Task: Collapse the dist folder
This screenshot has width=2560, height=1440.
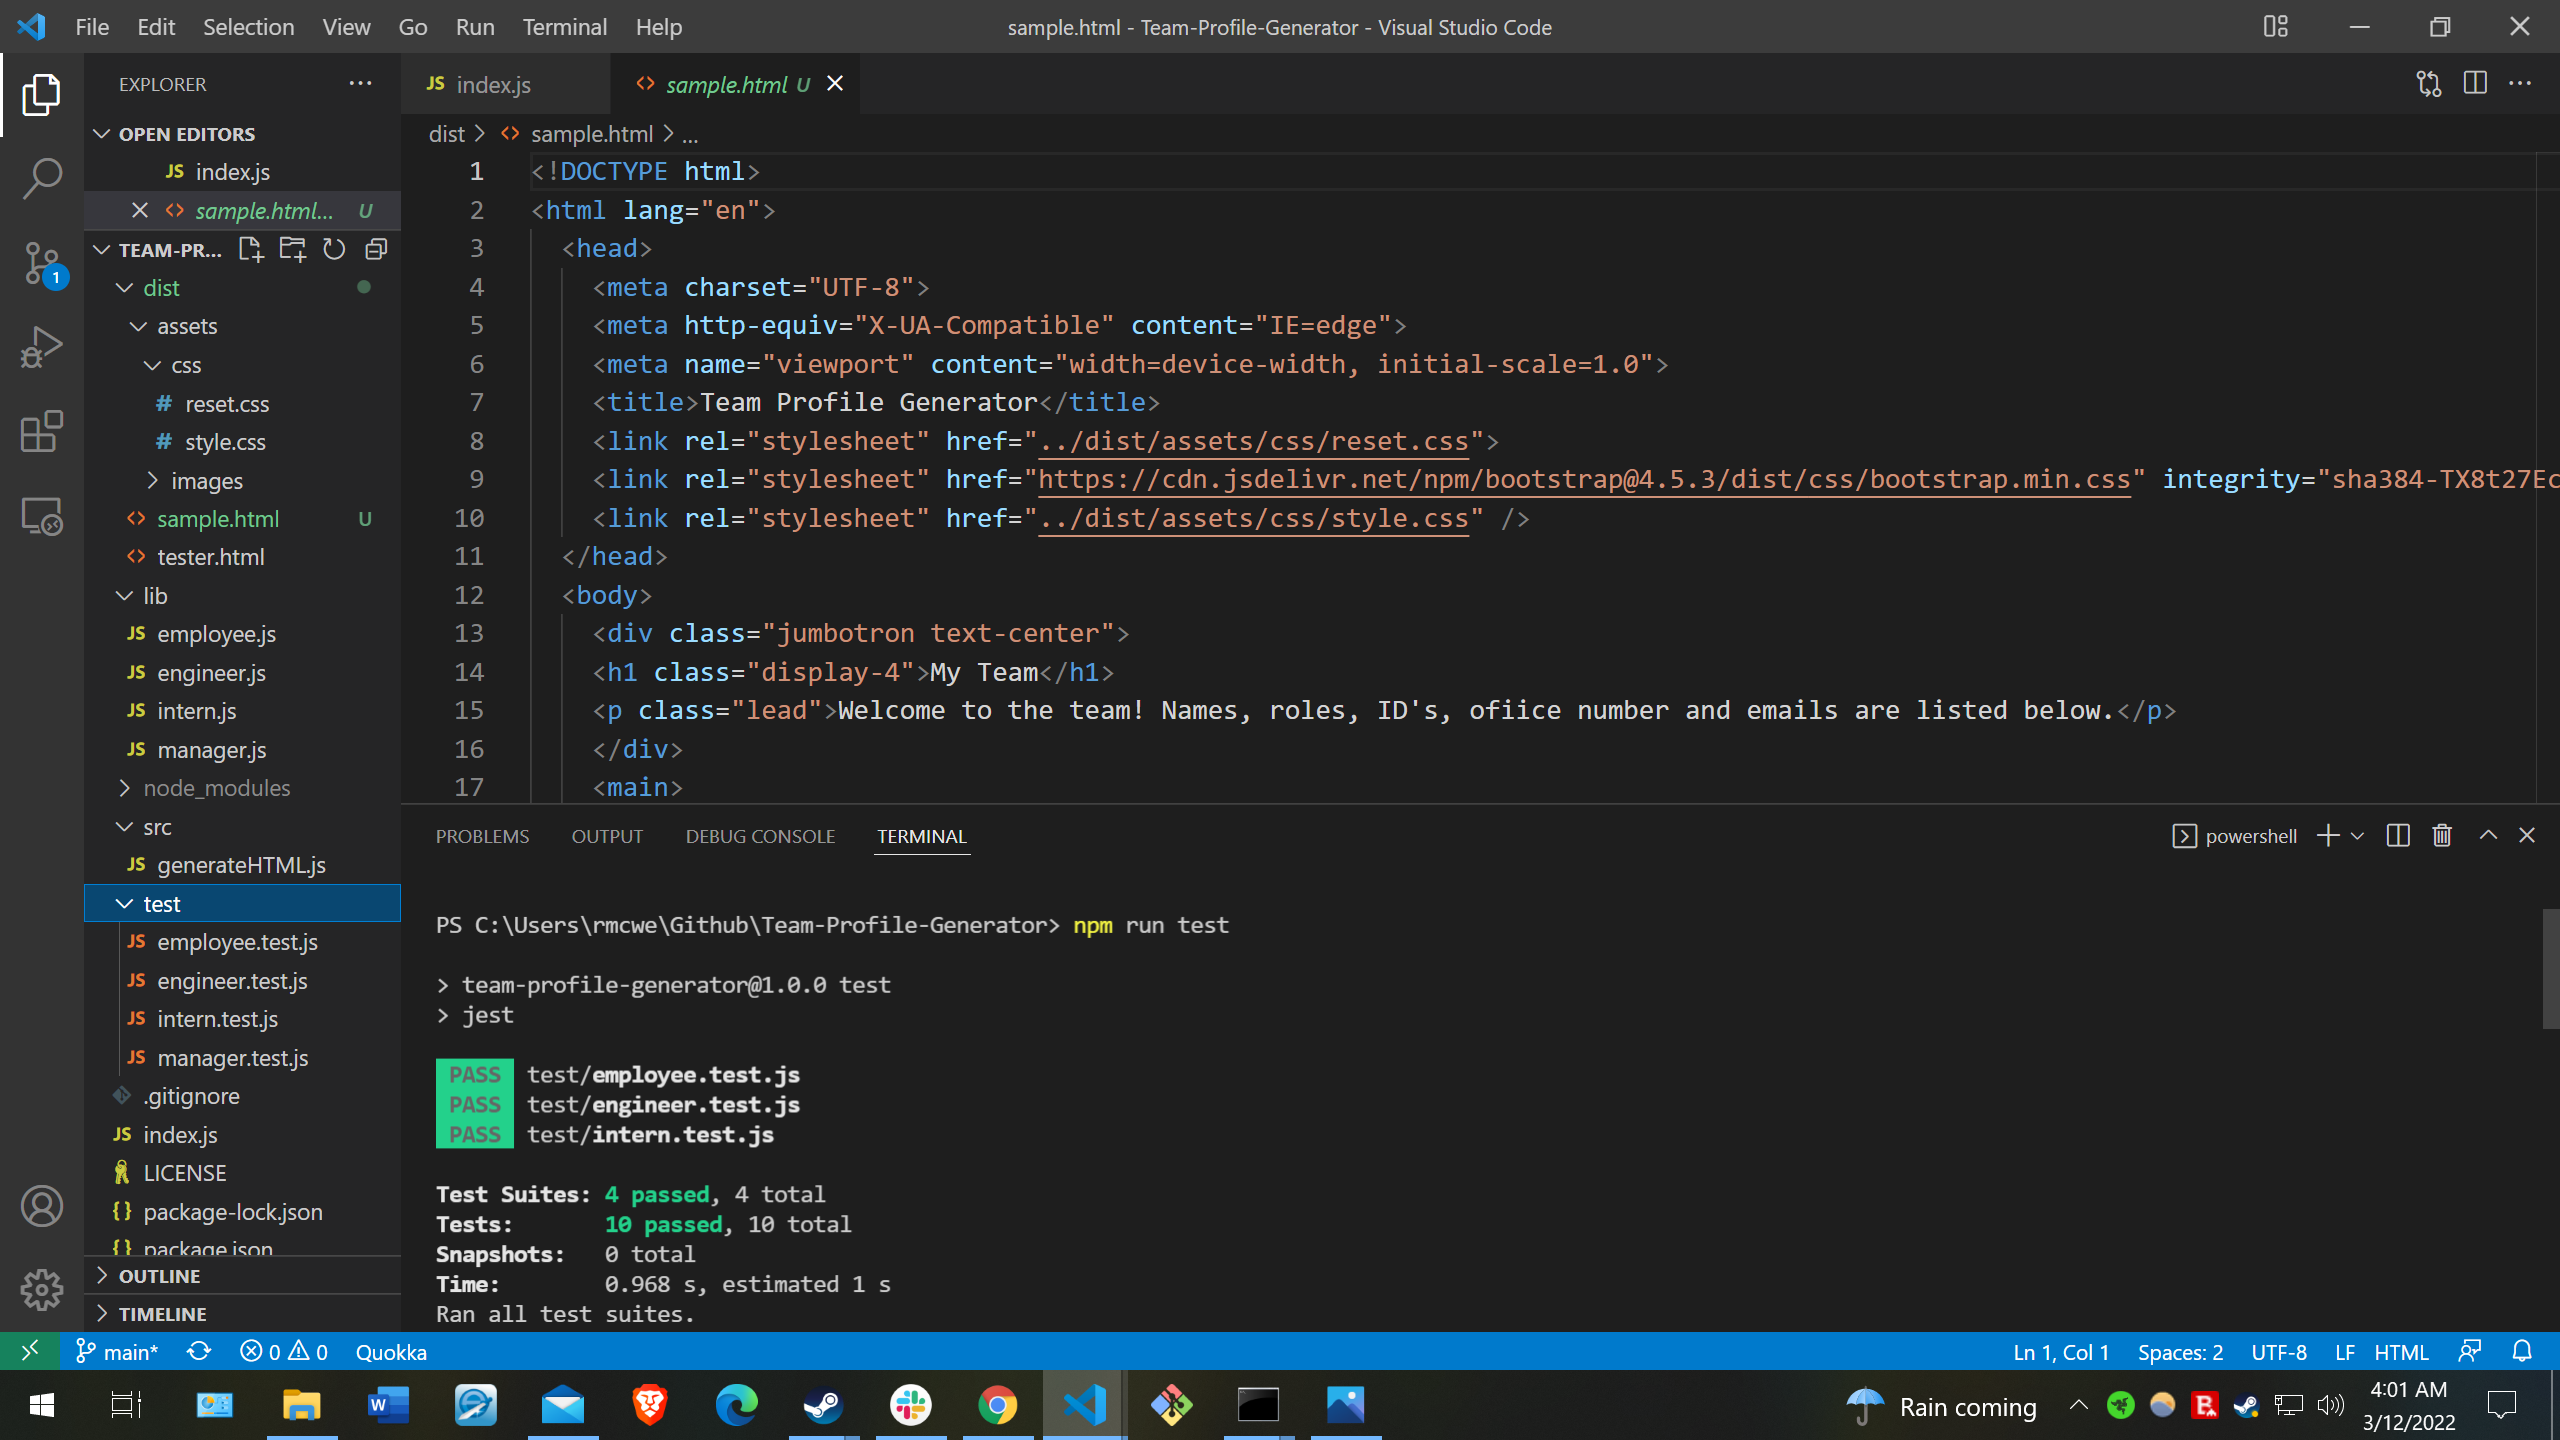Action: tap(160, 287)
